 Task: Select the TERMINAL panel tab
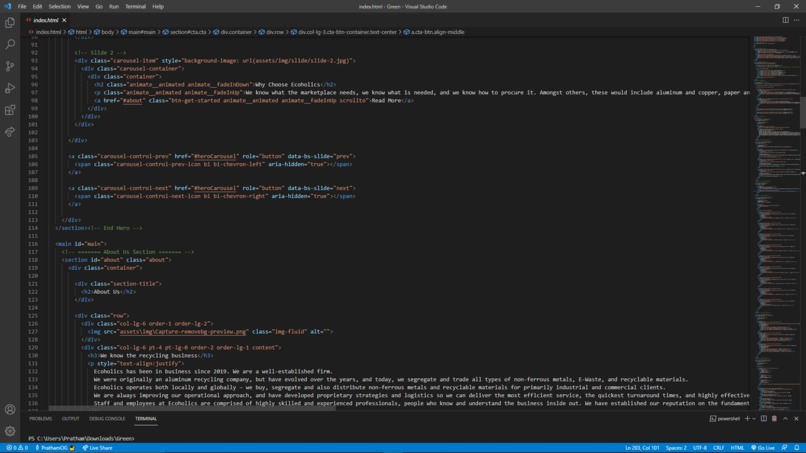146,419
